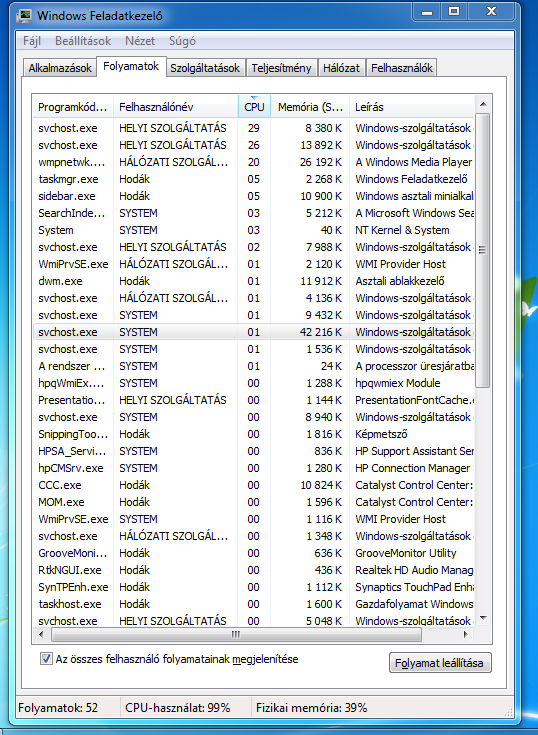Click the NT Kernel & System description
The height and width of the screenshot is (735, 538).
[402, 230]
